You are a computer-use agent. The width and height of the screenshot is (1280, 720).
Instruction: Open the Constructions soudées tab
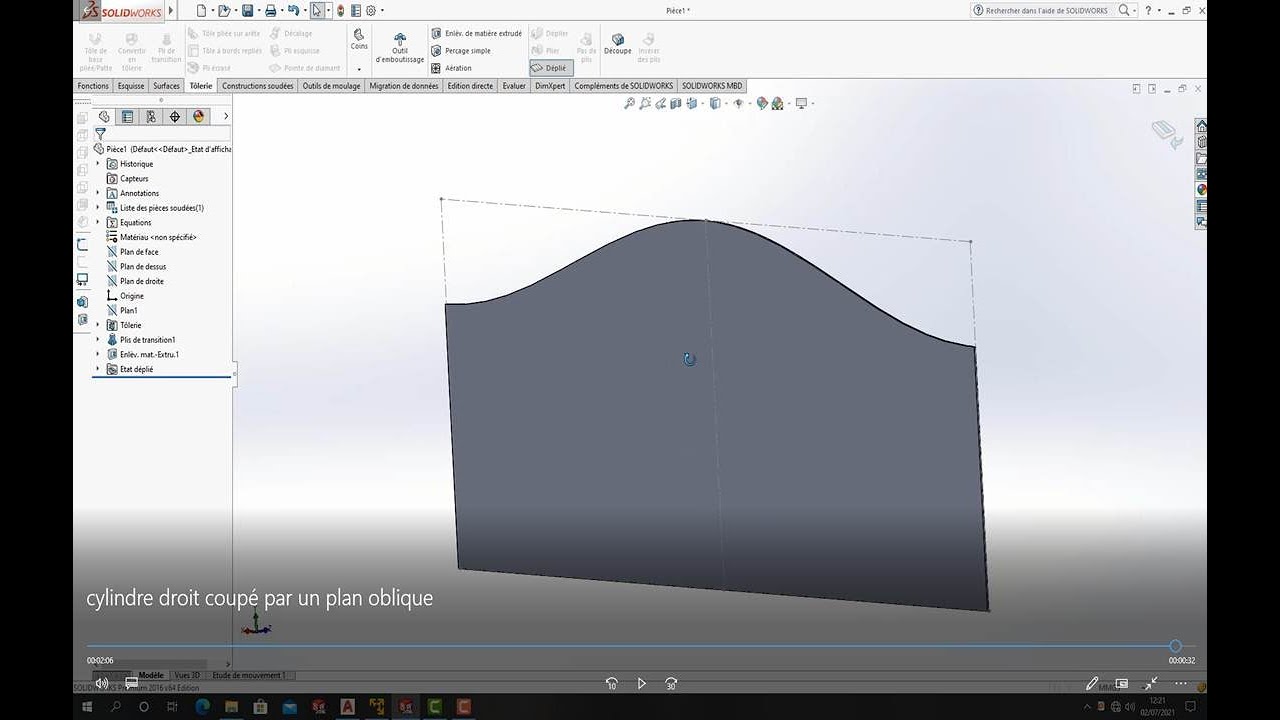[258, 86]
